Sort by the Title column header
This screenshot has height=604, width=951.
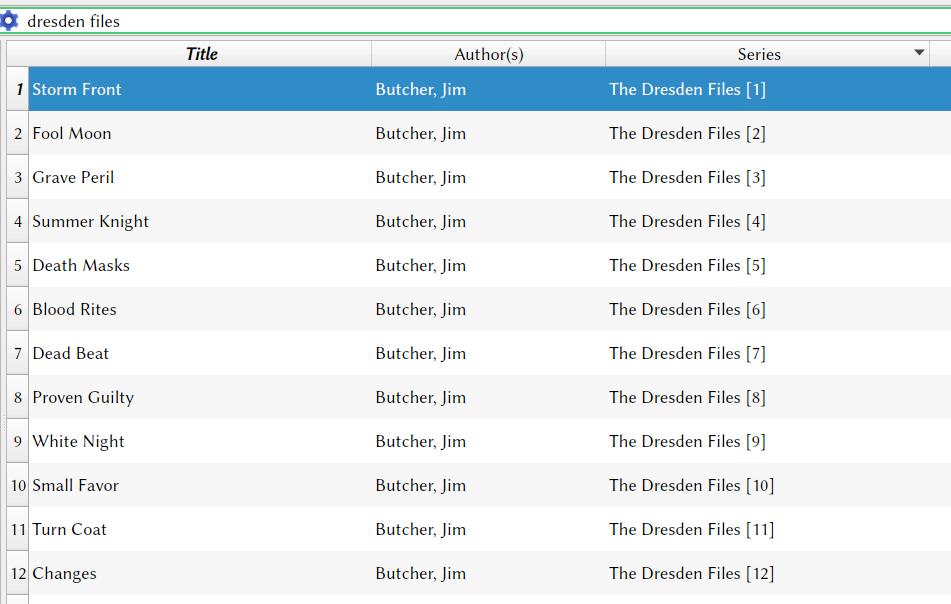[201, 54]
